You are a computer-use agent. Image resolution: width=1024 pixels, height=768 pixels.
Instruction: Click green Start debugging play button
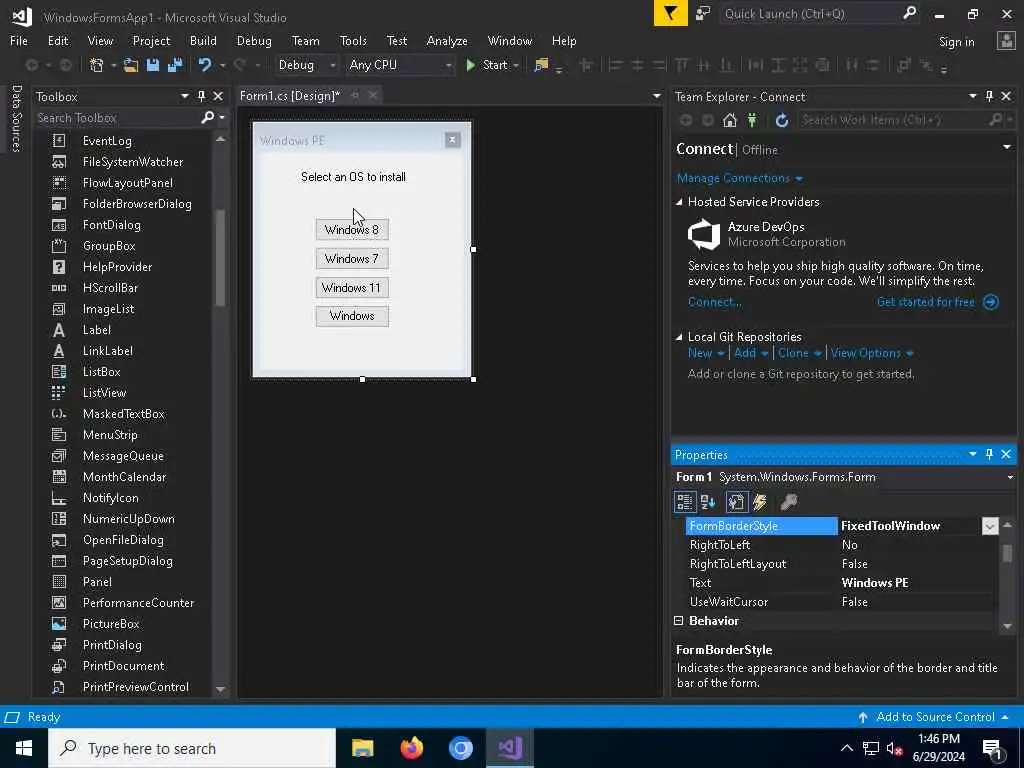470,65
